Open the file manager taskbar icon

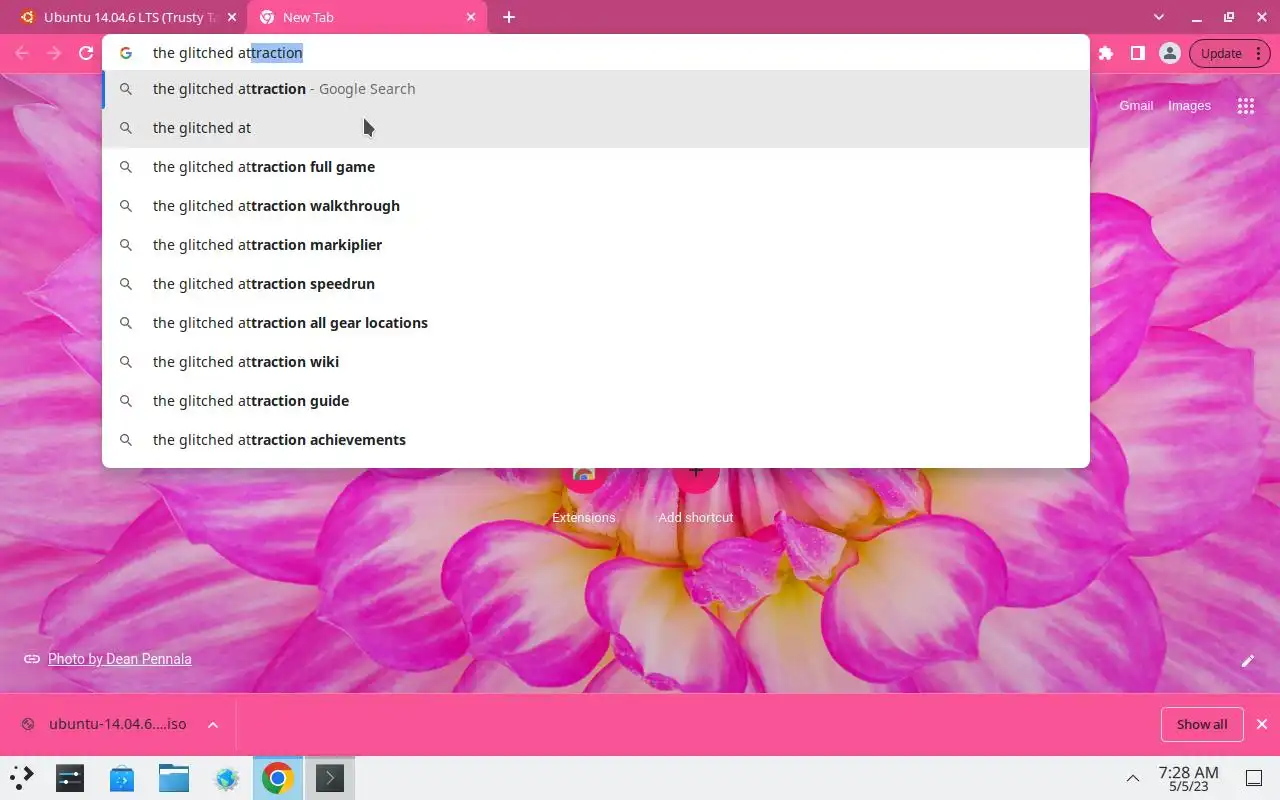pyautogui.click(x=174, y=777)
